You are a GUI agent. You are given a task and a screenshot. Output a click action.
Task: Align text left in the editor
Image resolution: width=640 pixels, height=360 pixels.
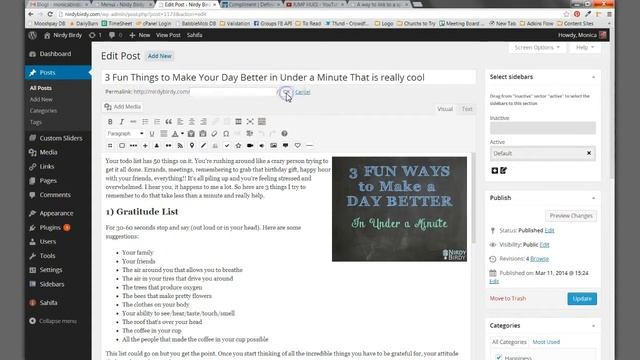coord(180,122)
